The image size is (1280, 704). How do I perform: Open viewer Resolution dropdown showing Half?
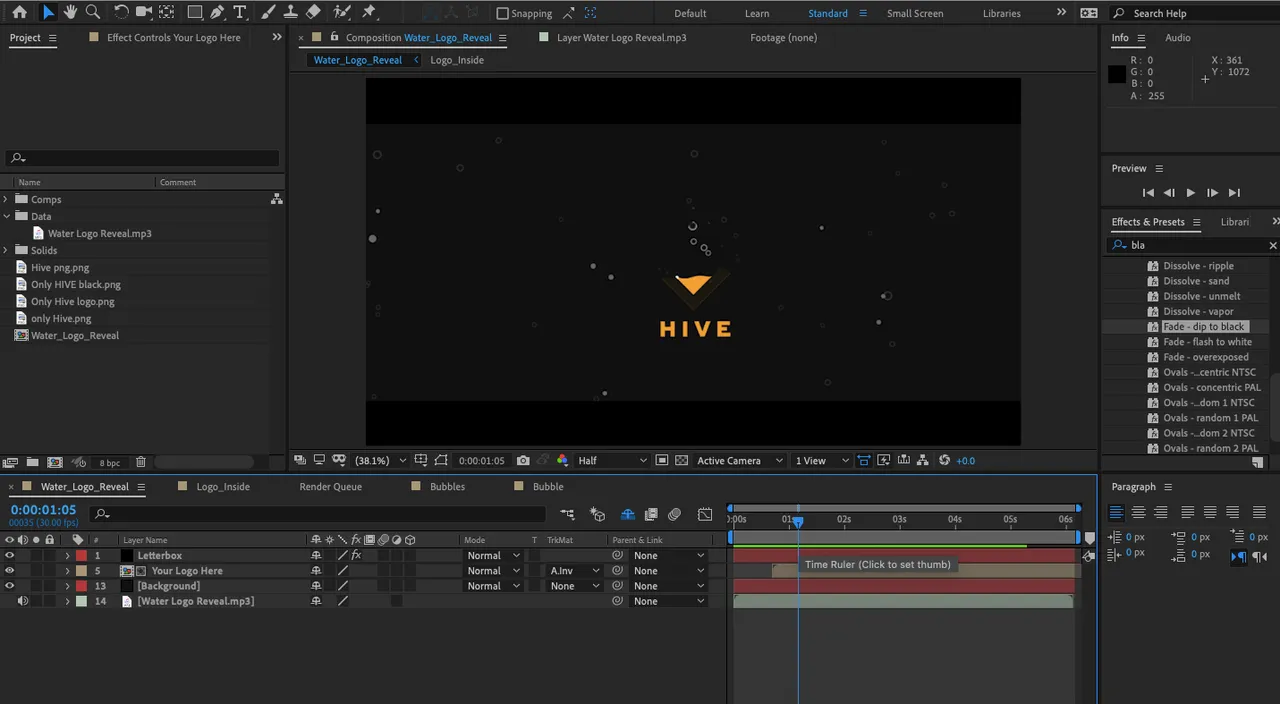[x=612, y=461]
